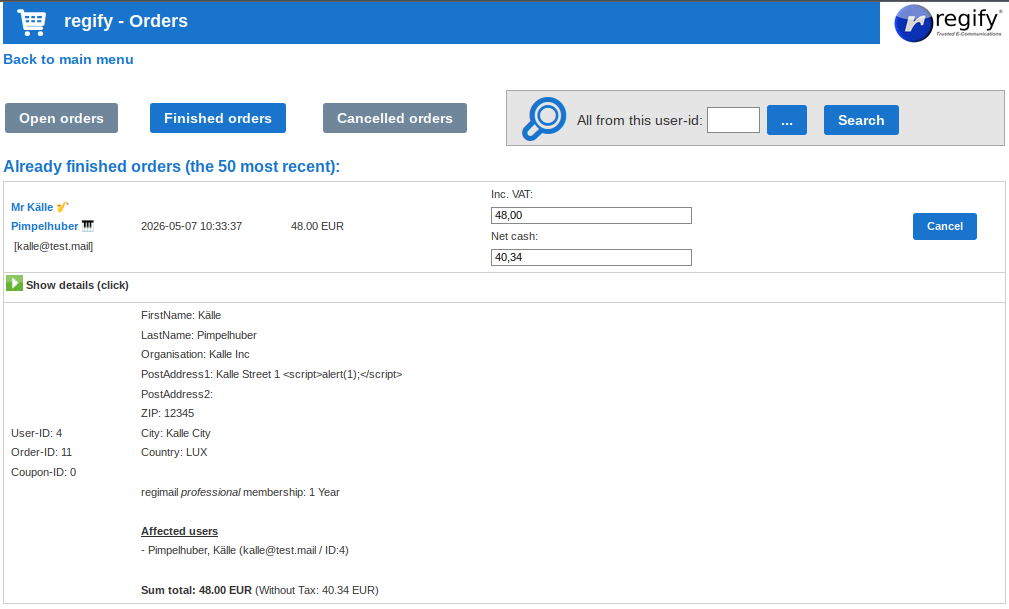This screenshot has width=1009, height=609.
Task: Click the regify logo
Action: [x=949, y=23]
